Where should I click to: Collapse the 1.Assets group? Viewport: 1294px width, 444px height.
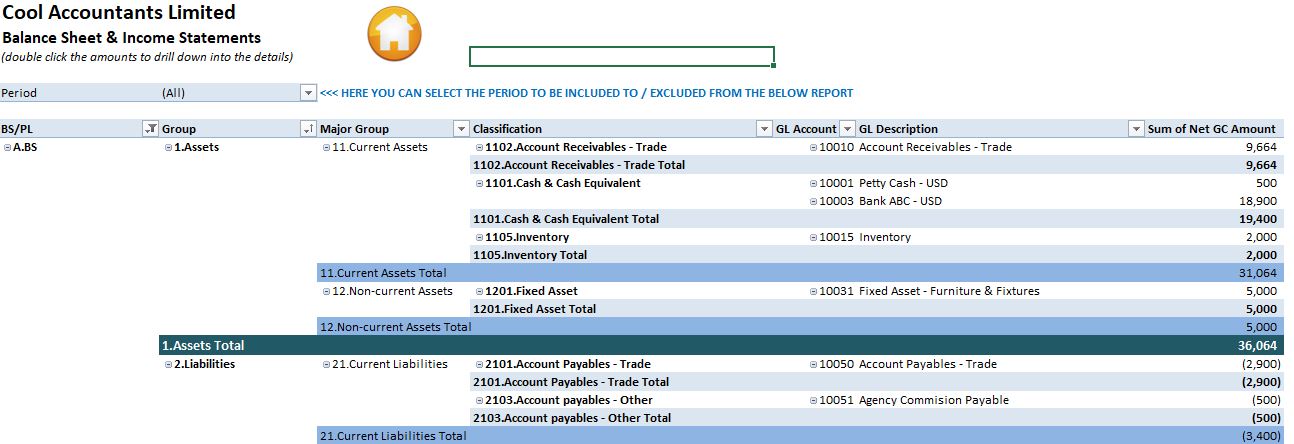168,147
